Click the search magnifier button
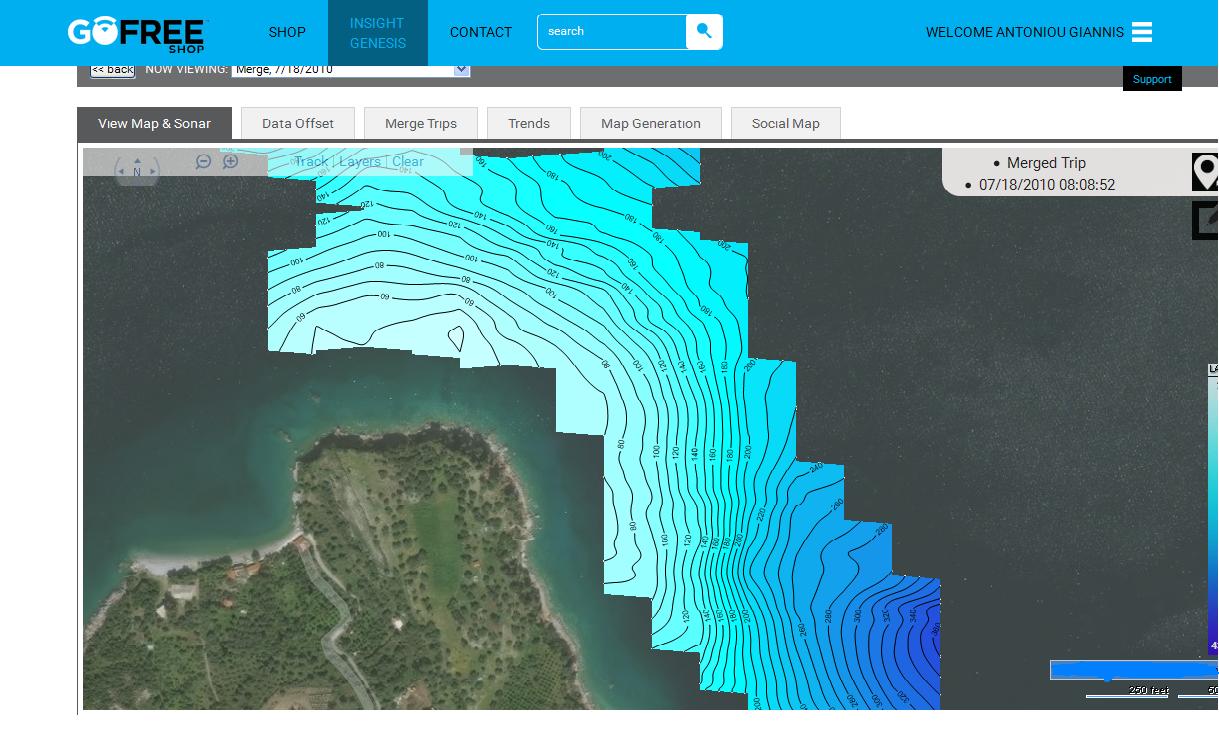Screen dimensions: 1219x755 click(704, 32)
